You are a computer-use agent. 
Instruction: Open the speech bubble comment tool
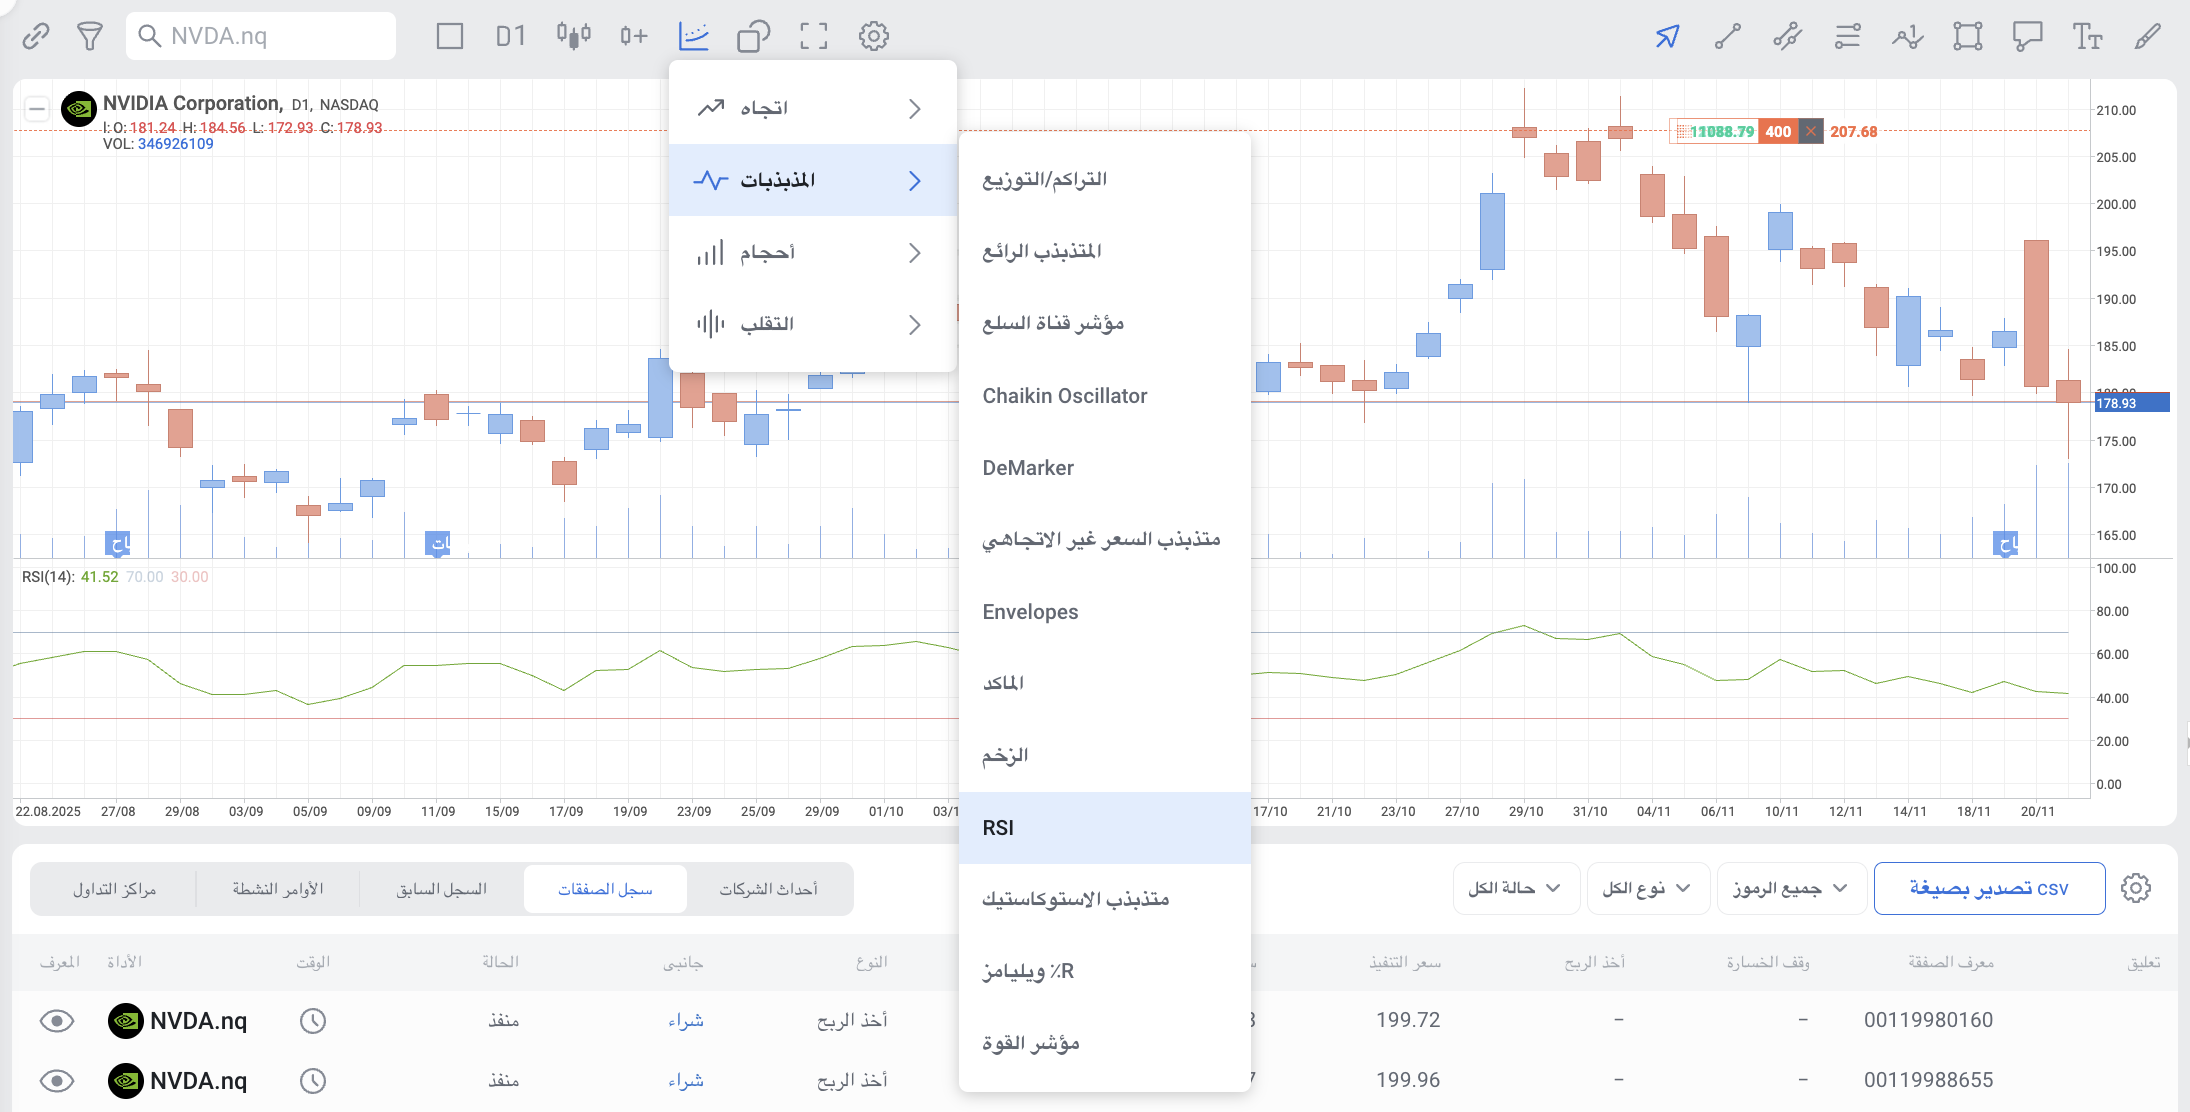click(x=2027, y=36)
